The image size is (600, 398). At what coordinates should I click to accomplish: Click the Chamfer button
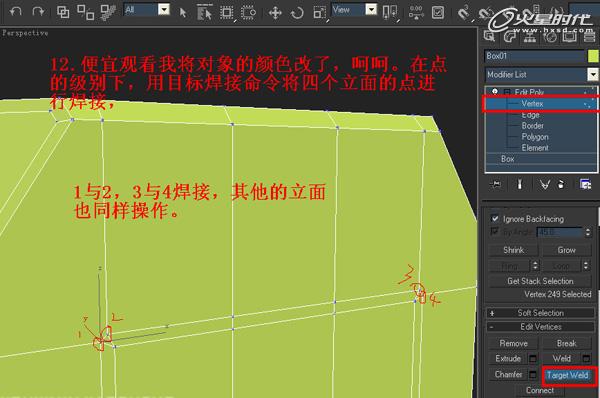508,374
